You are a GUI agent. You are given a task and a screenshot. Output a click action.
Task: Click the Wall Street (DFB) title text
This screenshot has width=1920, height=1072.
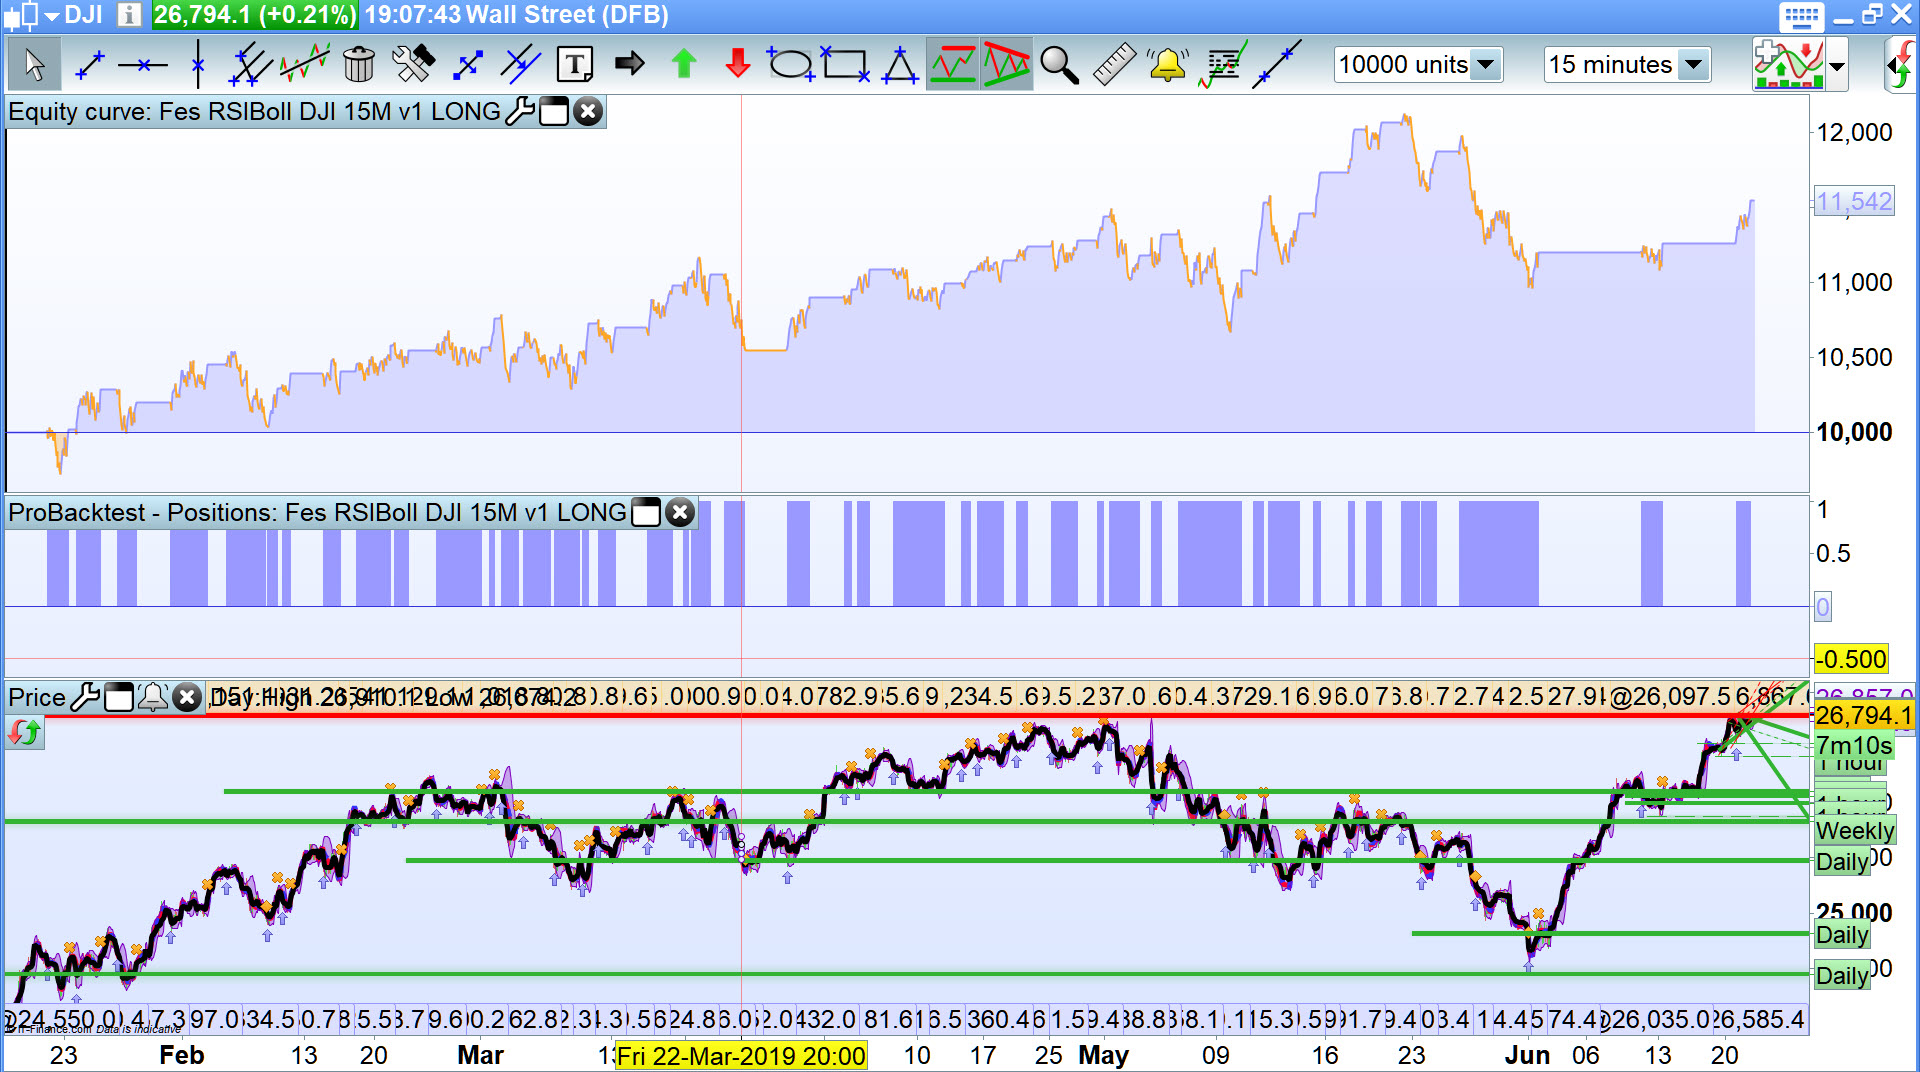pyautogui.click(x=567, y=15)
